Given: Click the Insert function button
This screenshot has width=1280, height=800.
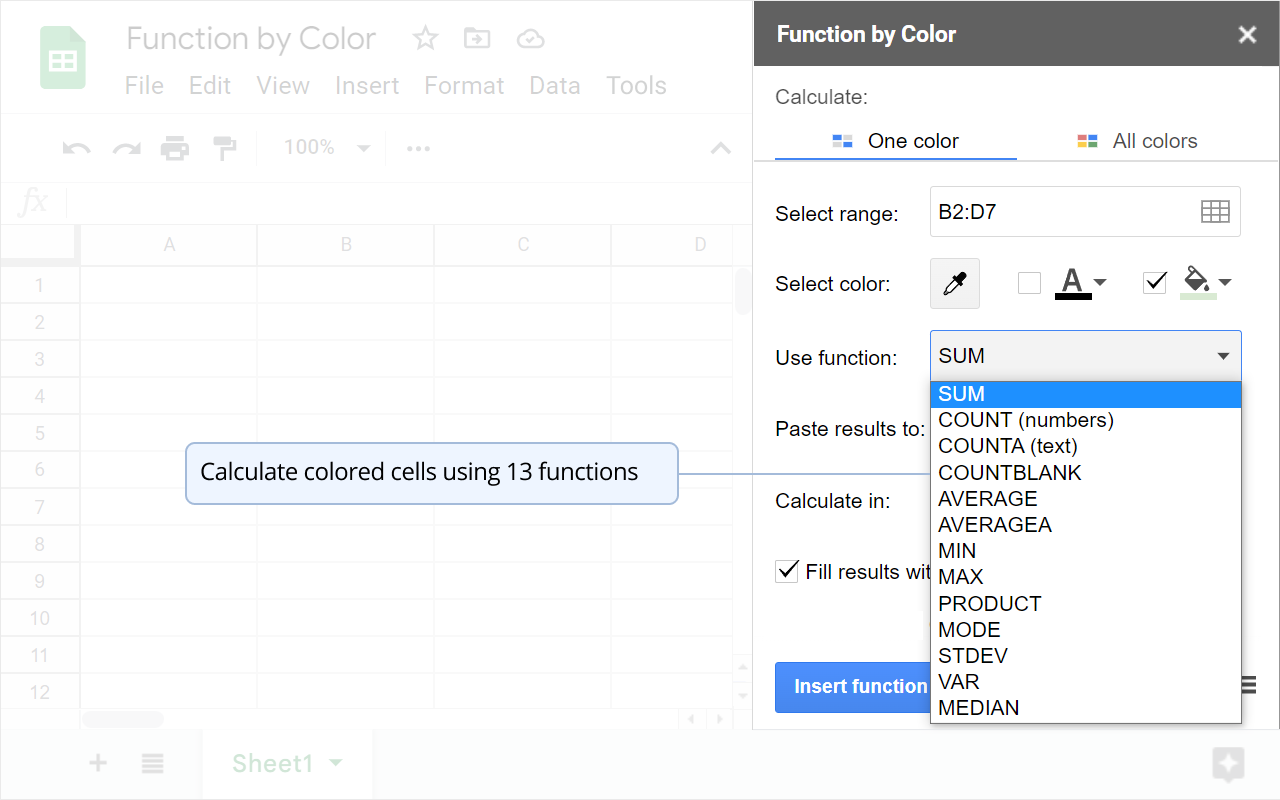Looking at the screenshot, I should [855, 686].
